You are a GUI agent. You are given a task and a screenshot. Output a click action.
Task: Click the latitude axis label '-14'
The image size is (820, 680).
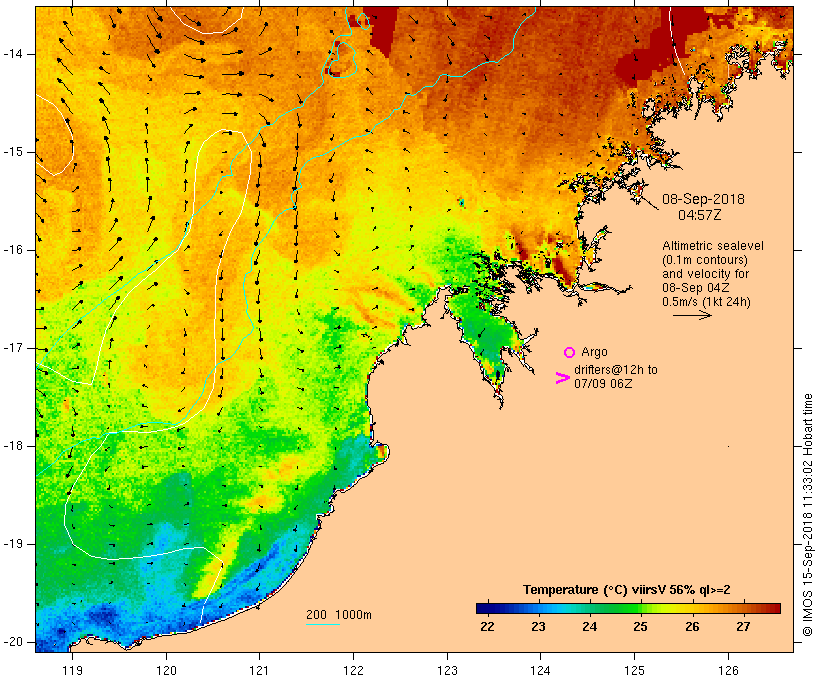(x=13, y=54)
